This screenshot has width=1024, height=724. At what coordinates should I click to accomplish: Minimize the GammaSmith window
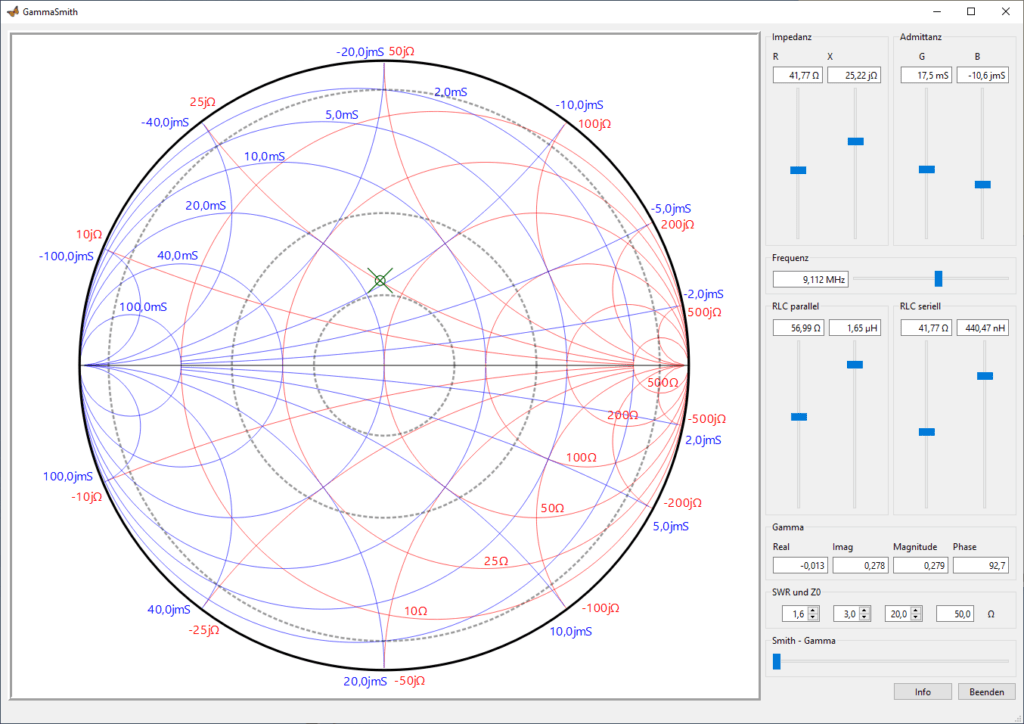[x=937, y=12]
